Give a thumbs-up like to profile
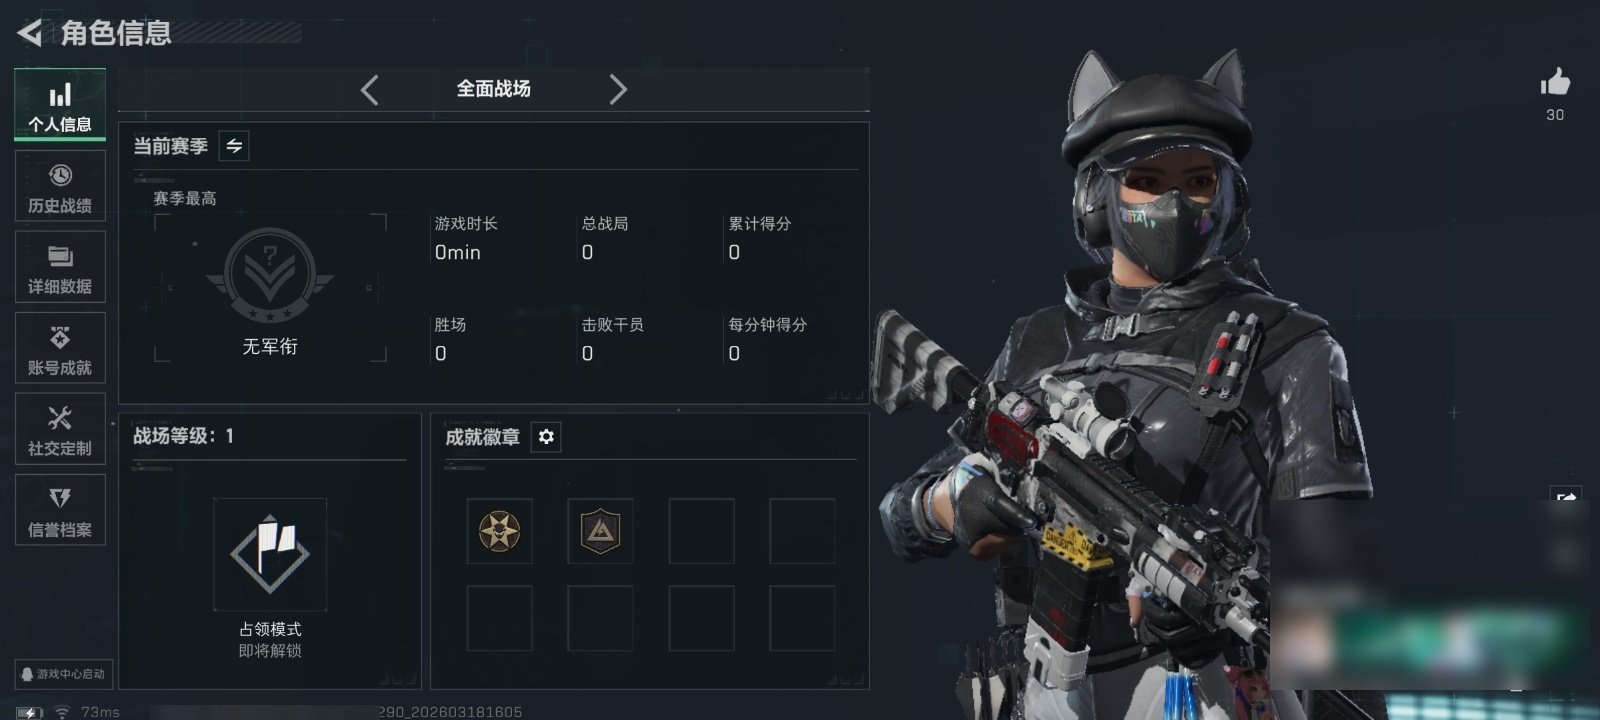Screen dimensions: 1600x720 (1555, 83)
